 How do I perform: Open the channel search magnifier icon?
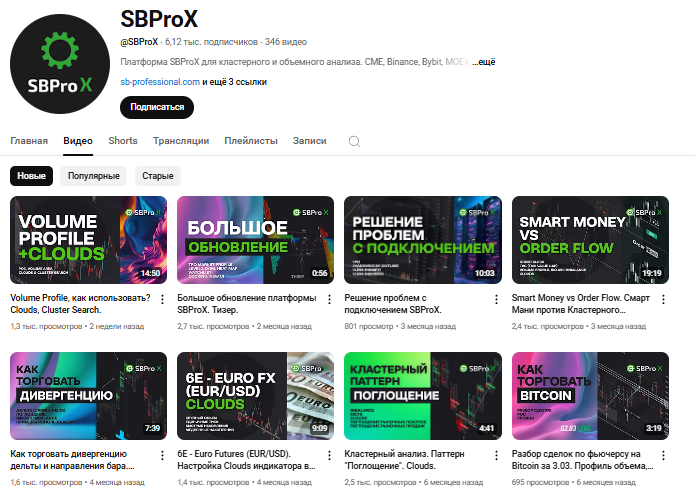click(x=354, y=141)
